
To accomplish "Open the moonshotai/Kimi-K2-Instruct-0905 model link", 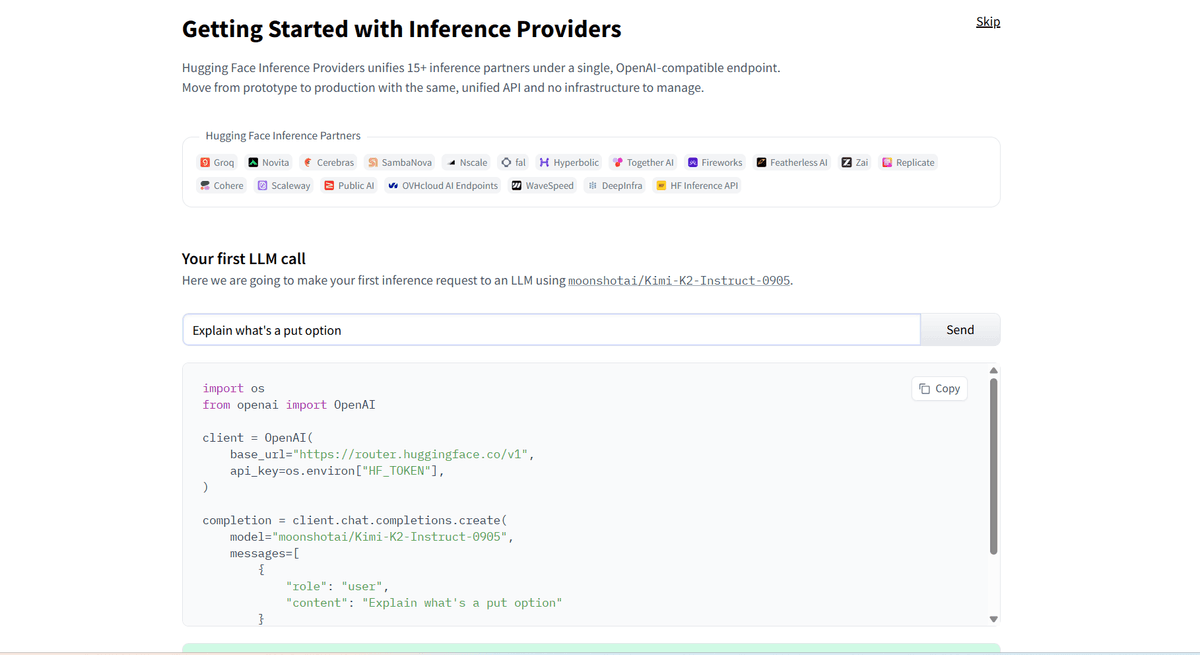I will tap(679, 280).
